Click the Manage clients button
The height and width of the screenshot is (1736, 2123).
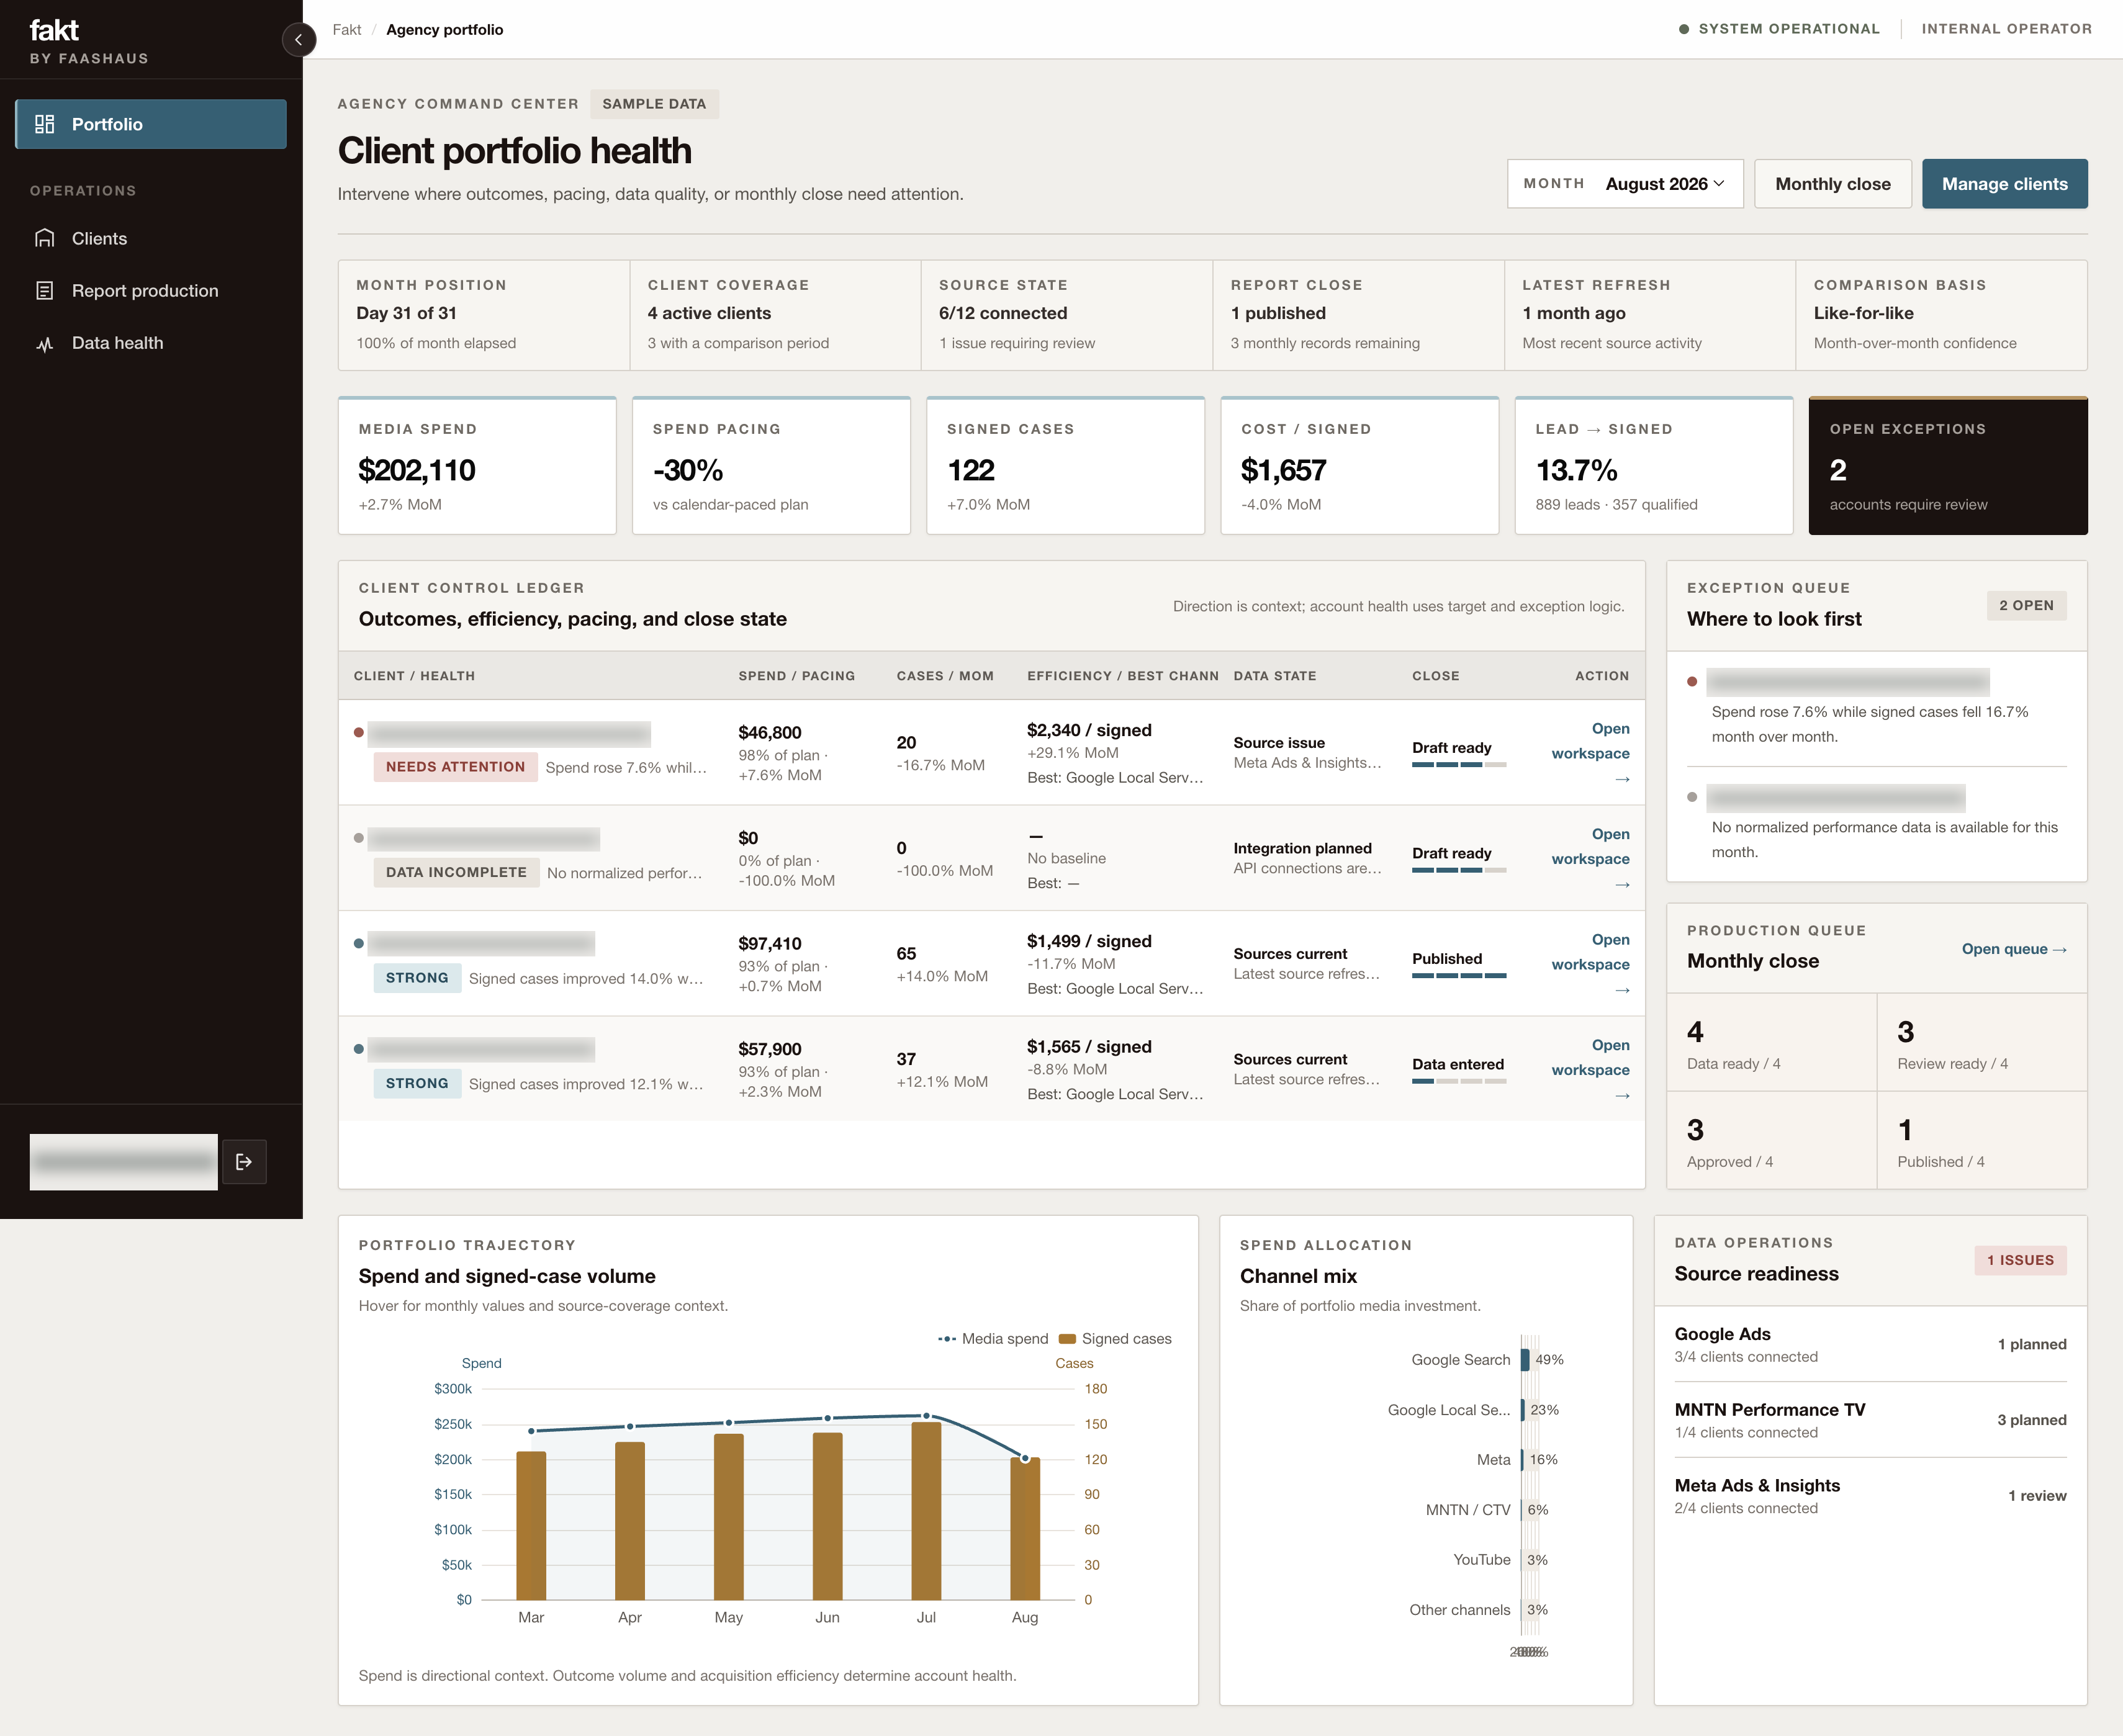2004,184
